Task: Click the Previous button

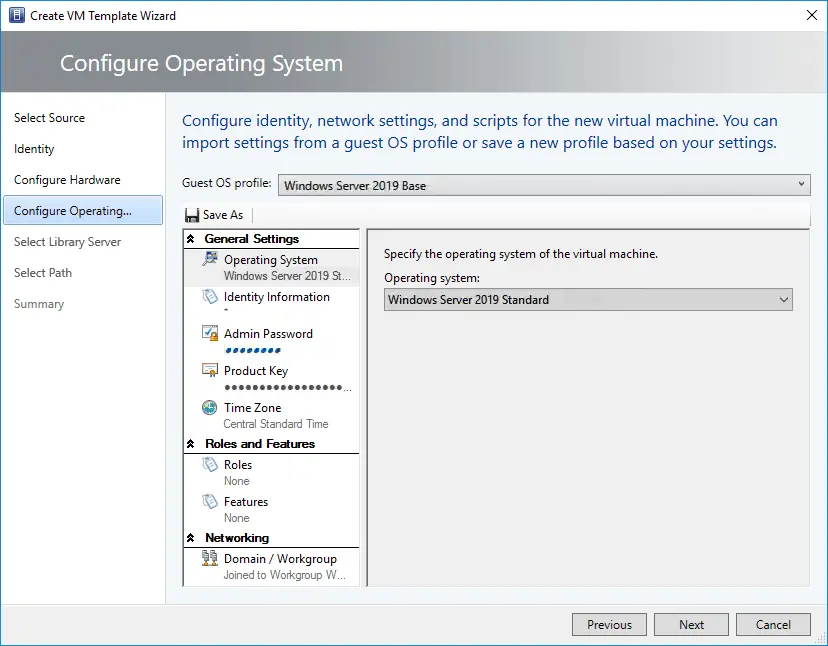Action: point(609,624)
